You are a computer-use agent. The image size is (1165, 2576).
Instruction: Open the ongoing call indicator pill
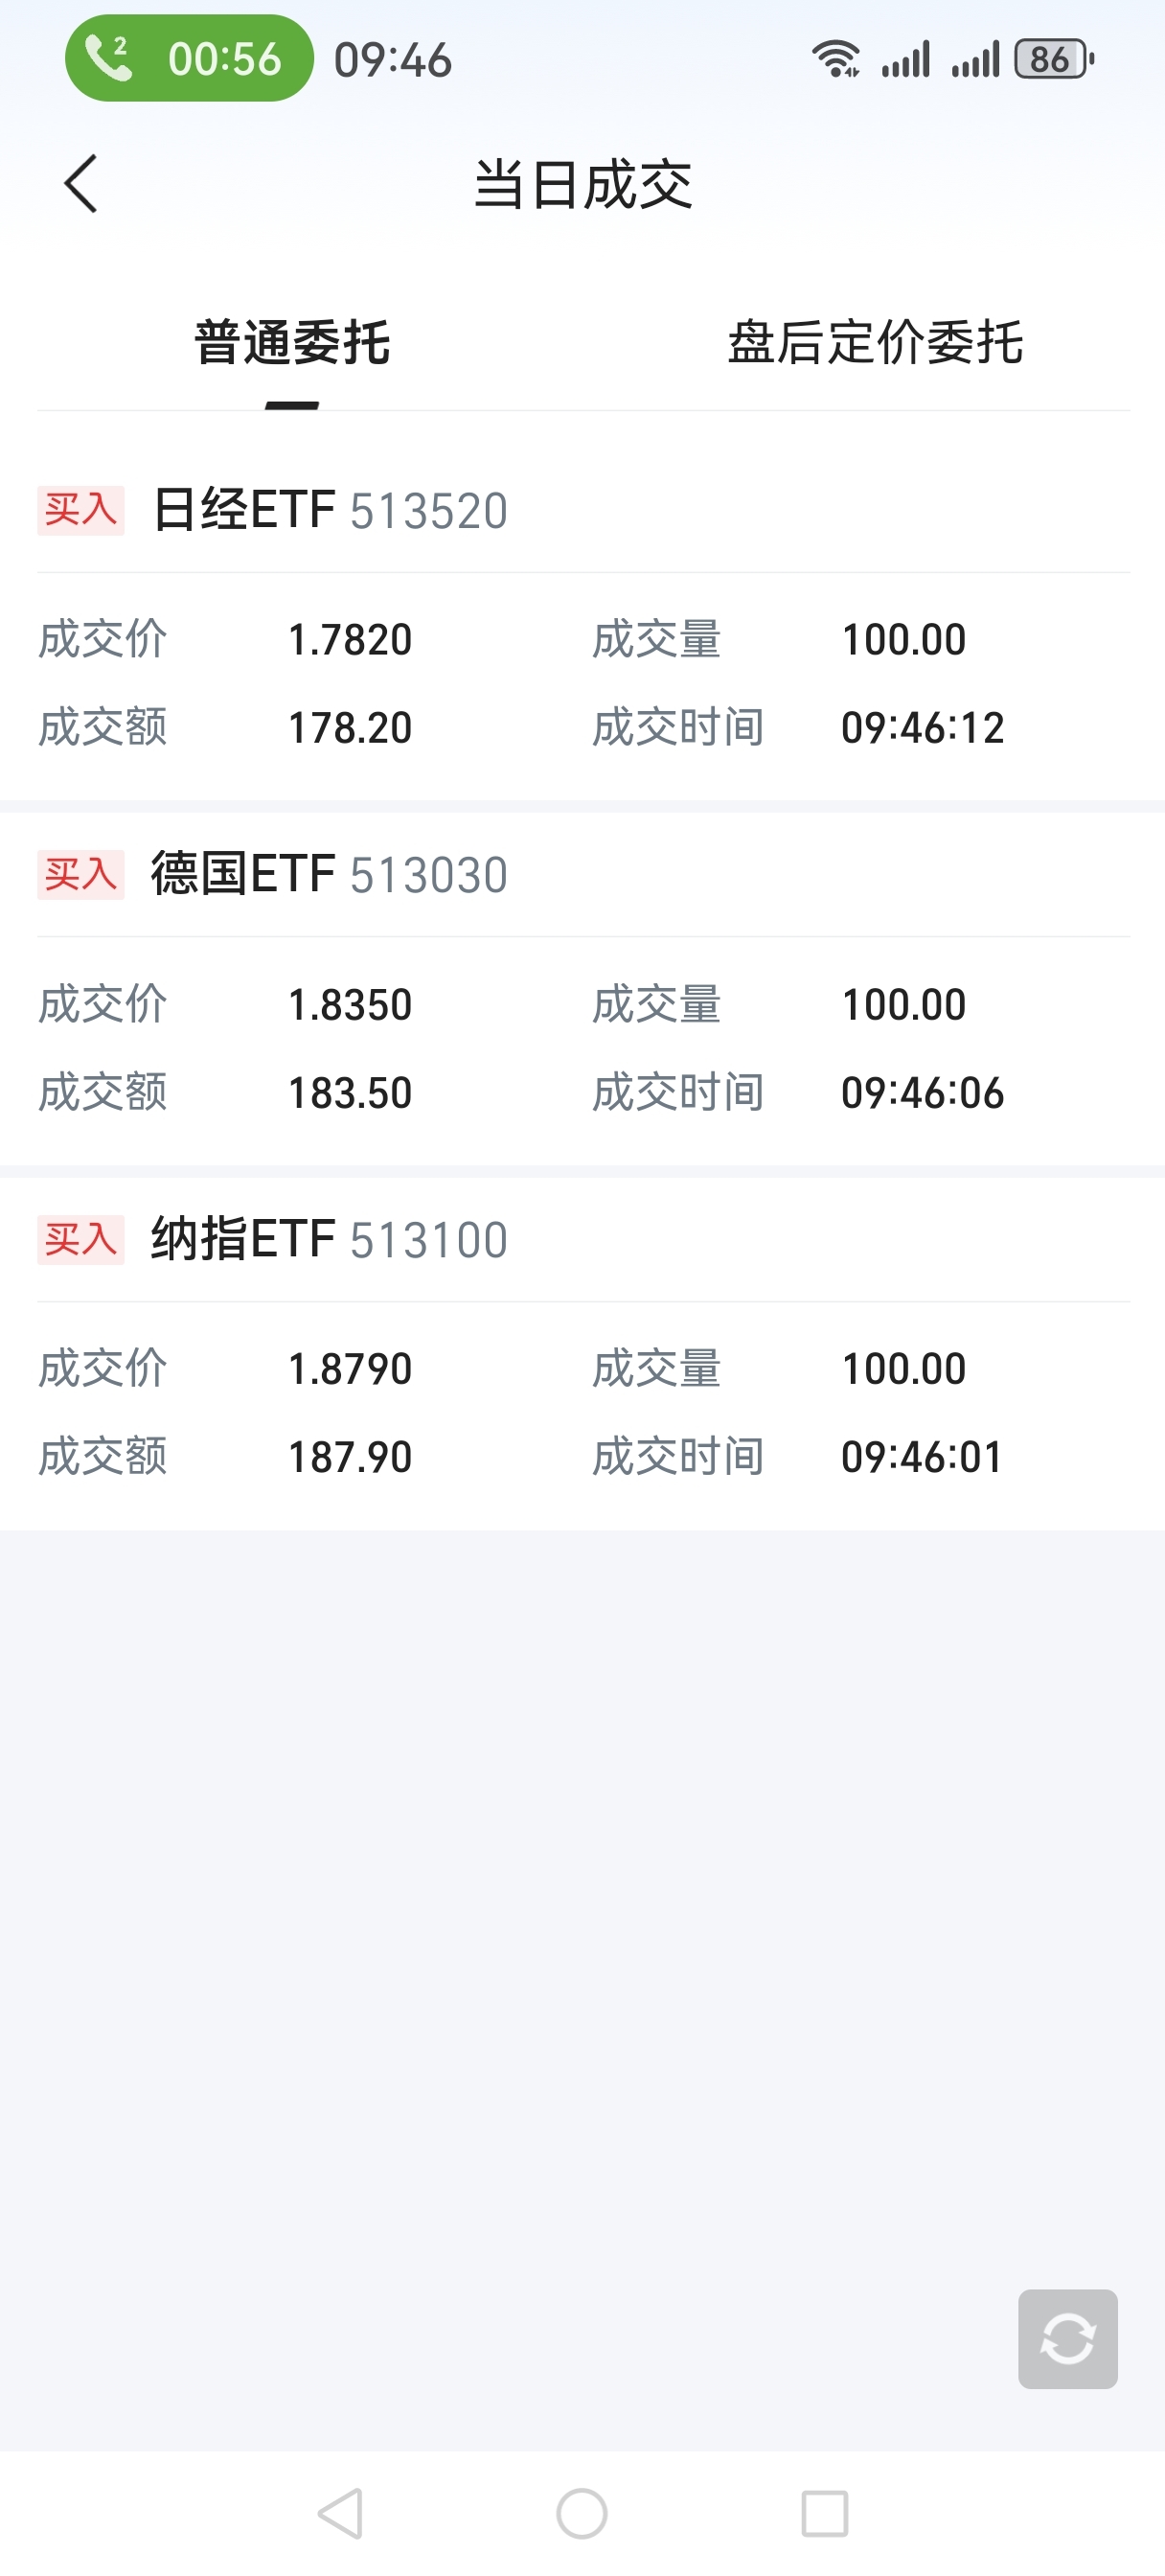[x=189, y=58]
